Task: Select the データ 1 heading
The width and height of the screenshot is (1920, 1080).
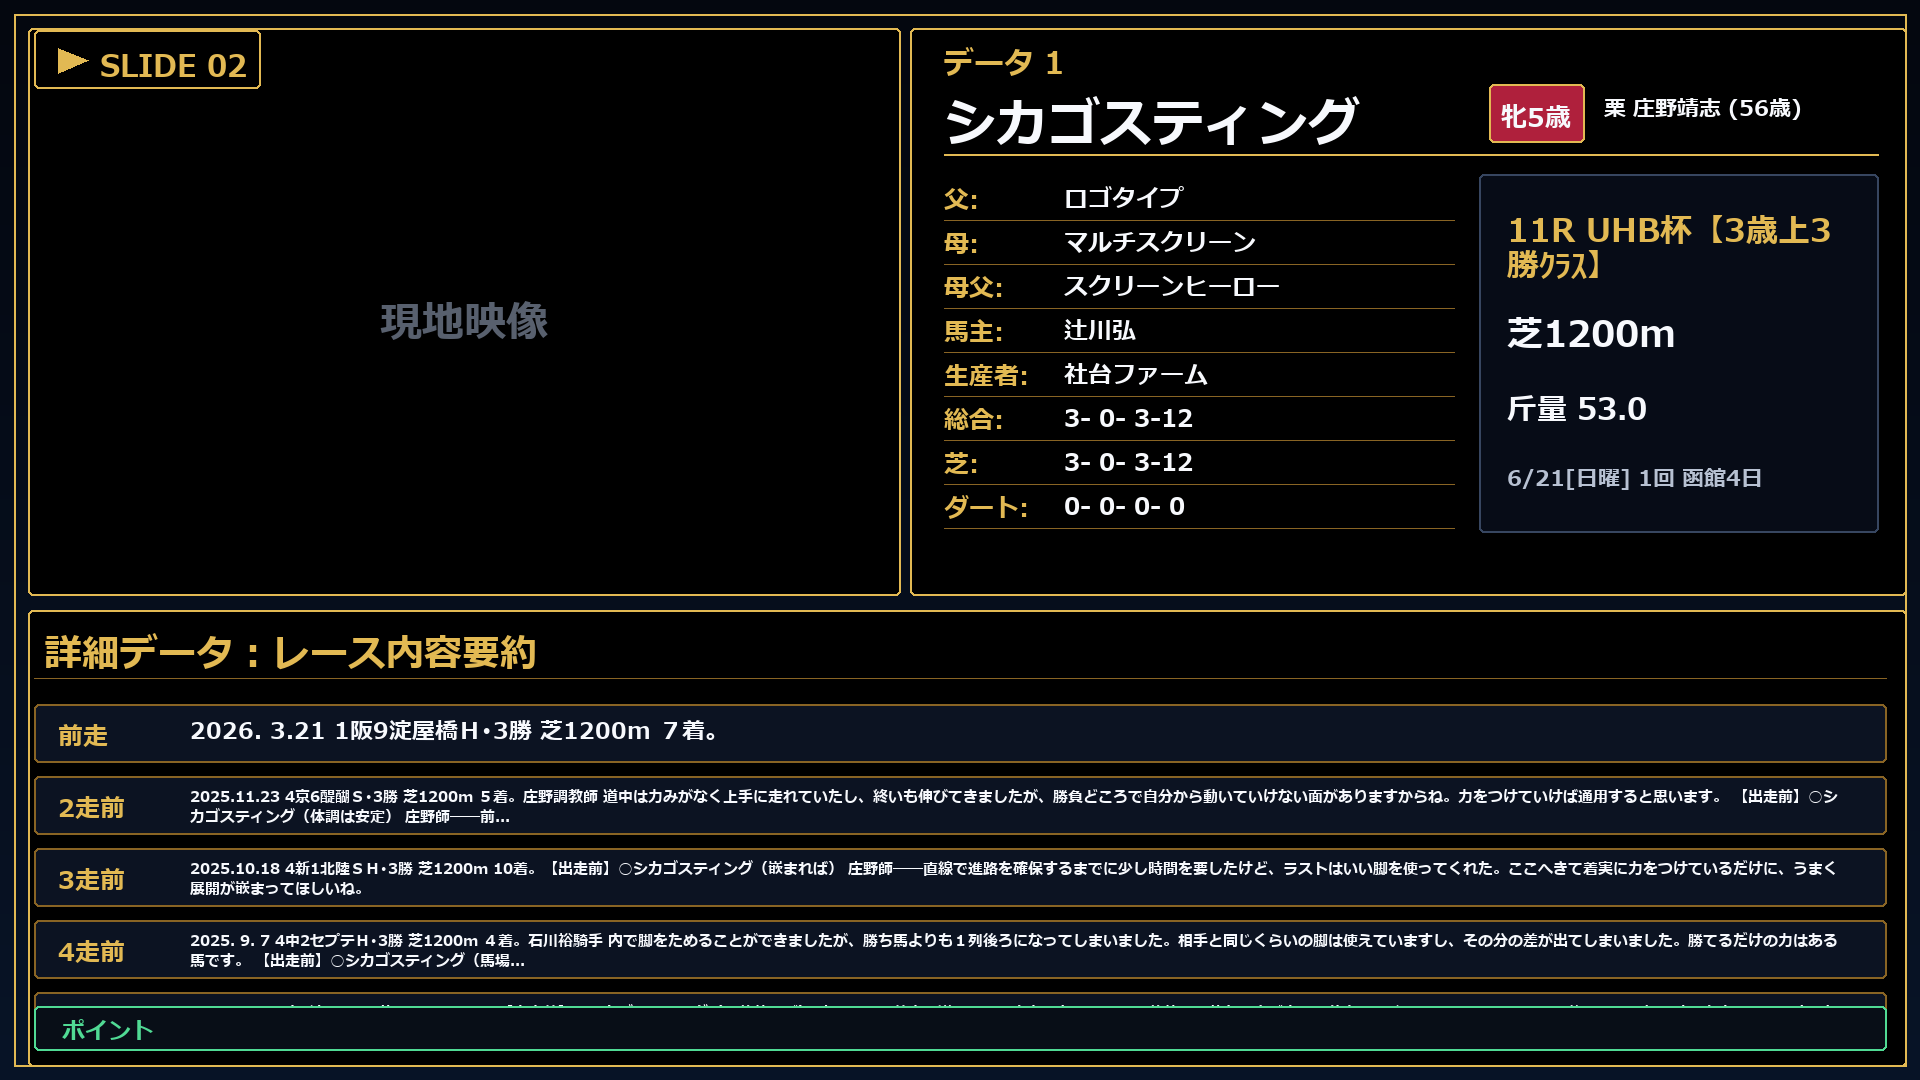Action: tap(1003, 63)
